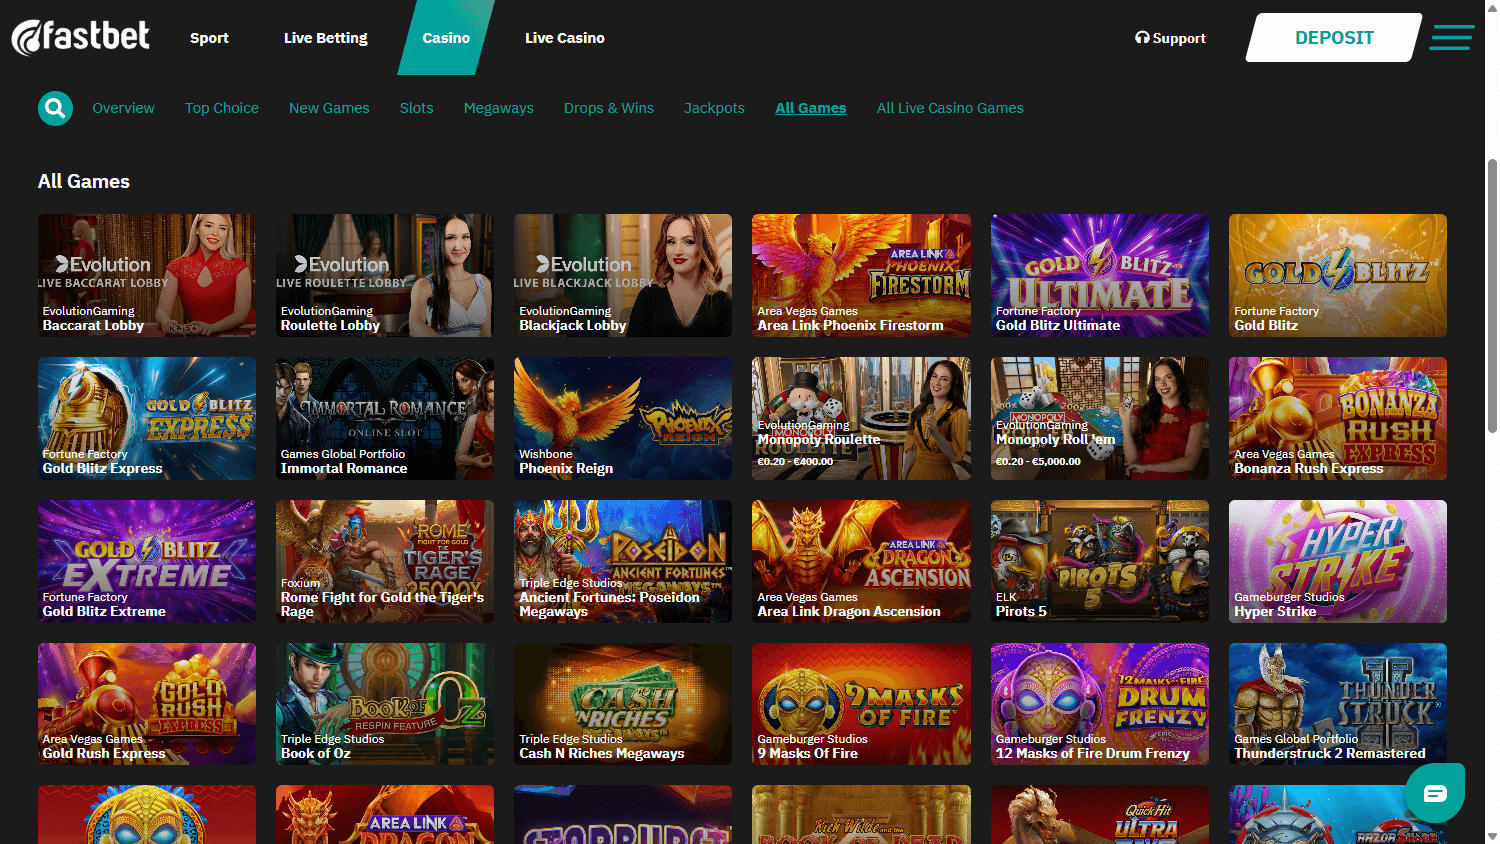Viewport: 1500px width, 844px height.
Task: Switch to Slots category
Action: [x=417, y=108]
